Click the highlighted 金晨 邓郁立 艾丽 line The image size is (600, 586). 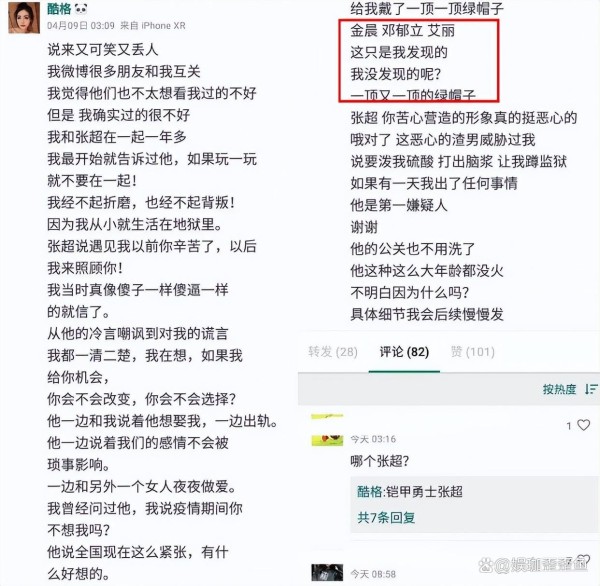point(403,31)
